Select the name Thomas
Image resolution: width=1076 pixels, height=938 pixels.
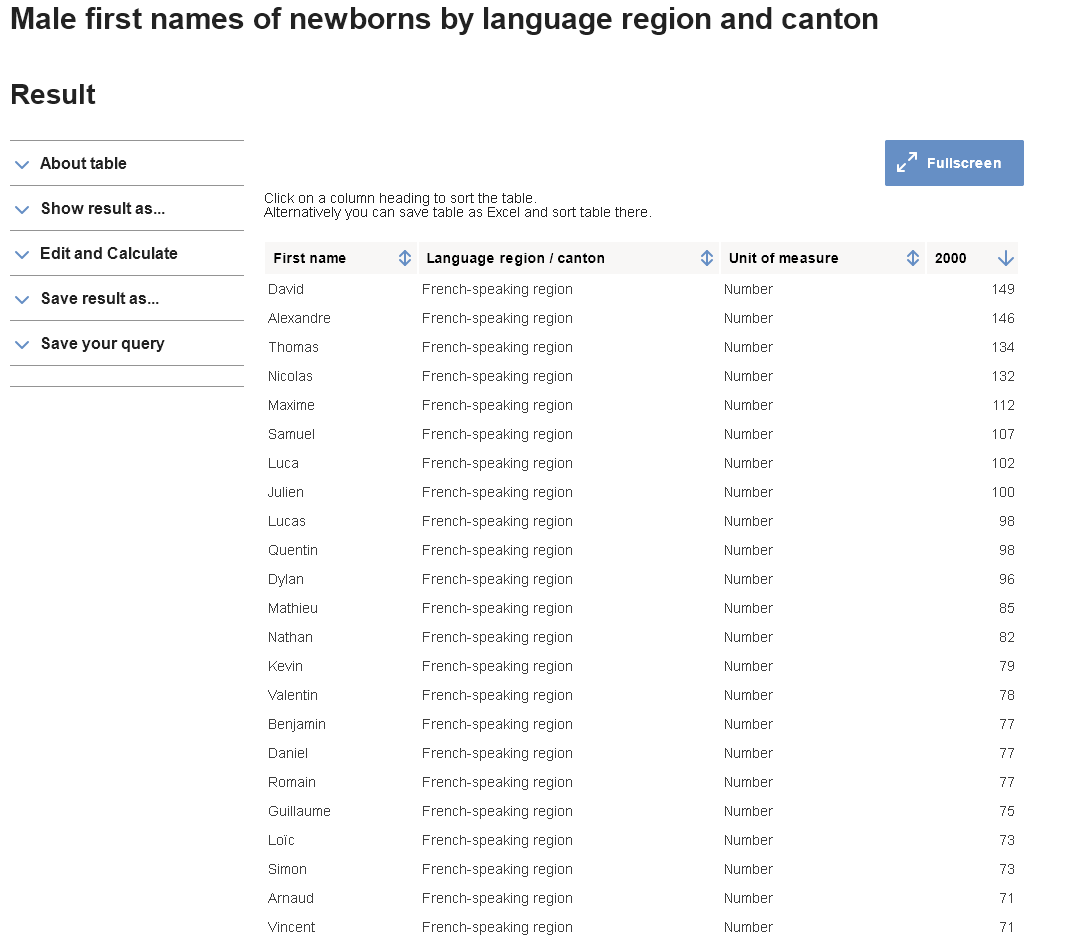tap(293, 347)
